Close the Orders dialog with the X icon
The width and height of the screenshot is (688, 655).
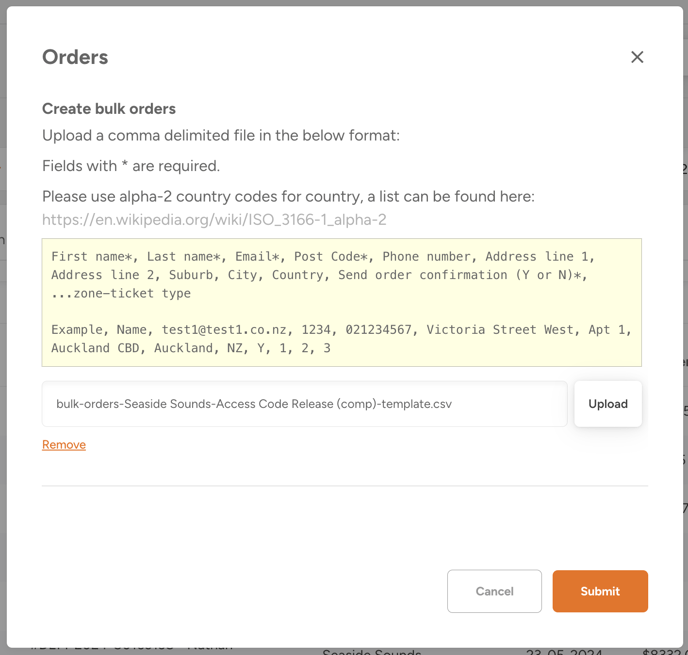pyautogui.click(x=637, y=57)
